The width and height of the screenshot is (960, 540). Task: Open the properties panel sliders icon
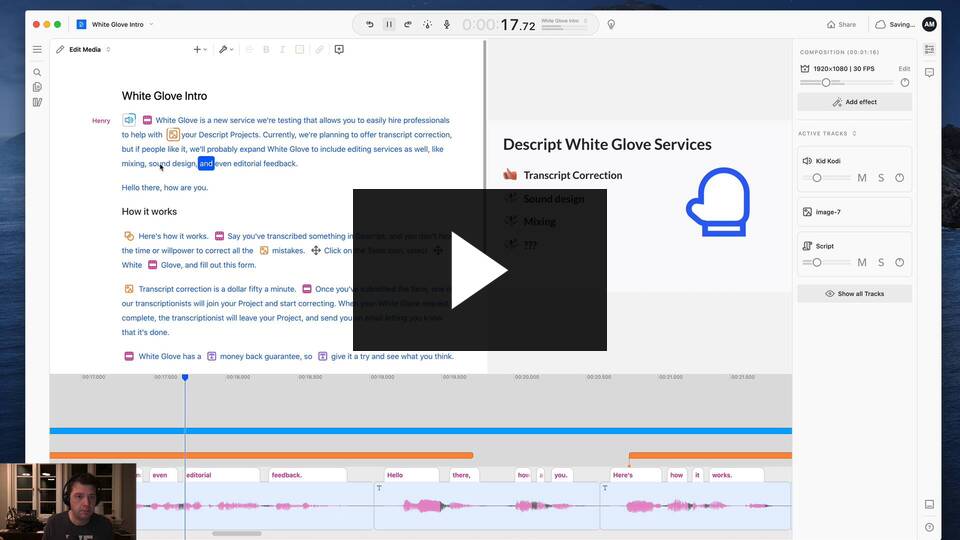pos(929,50)
